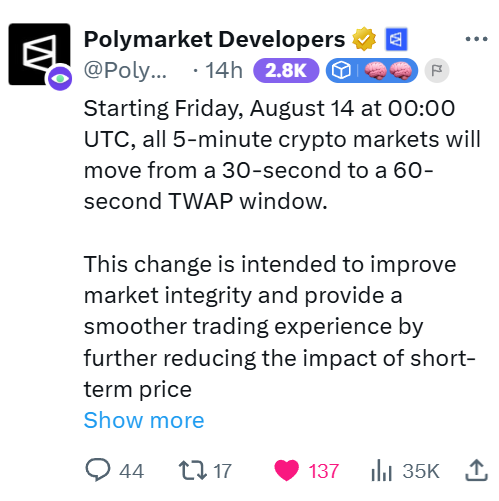
Task: Open the three-dot more options menu
Action: click(476, 39)
